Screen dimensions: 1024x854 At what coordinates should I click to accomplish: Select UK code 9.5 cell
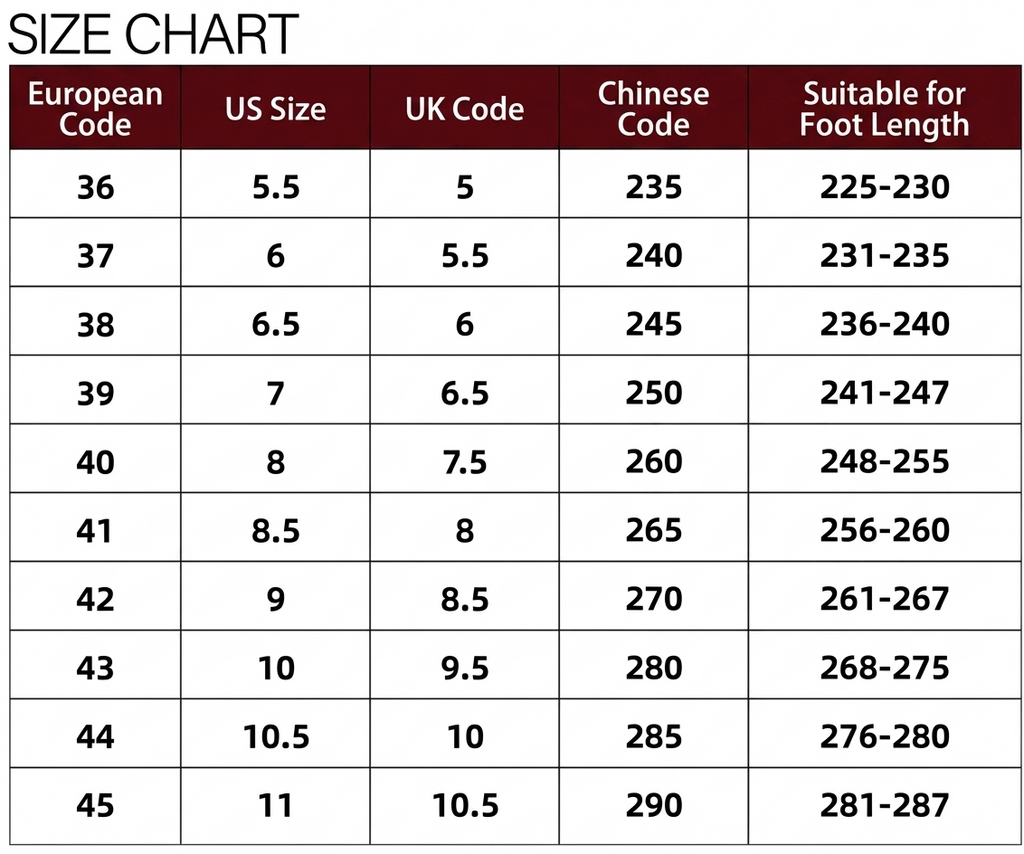(x=464, y=667)
